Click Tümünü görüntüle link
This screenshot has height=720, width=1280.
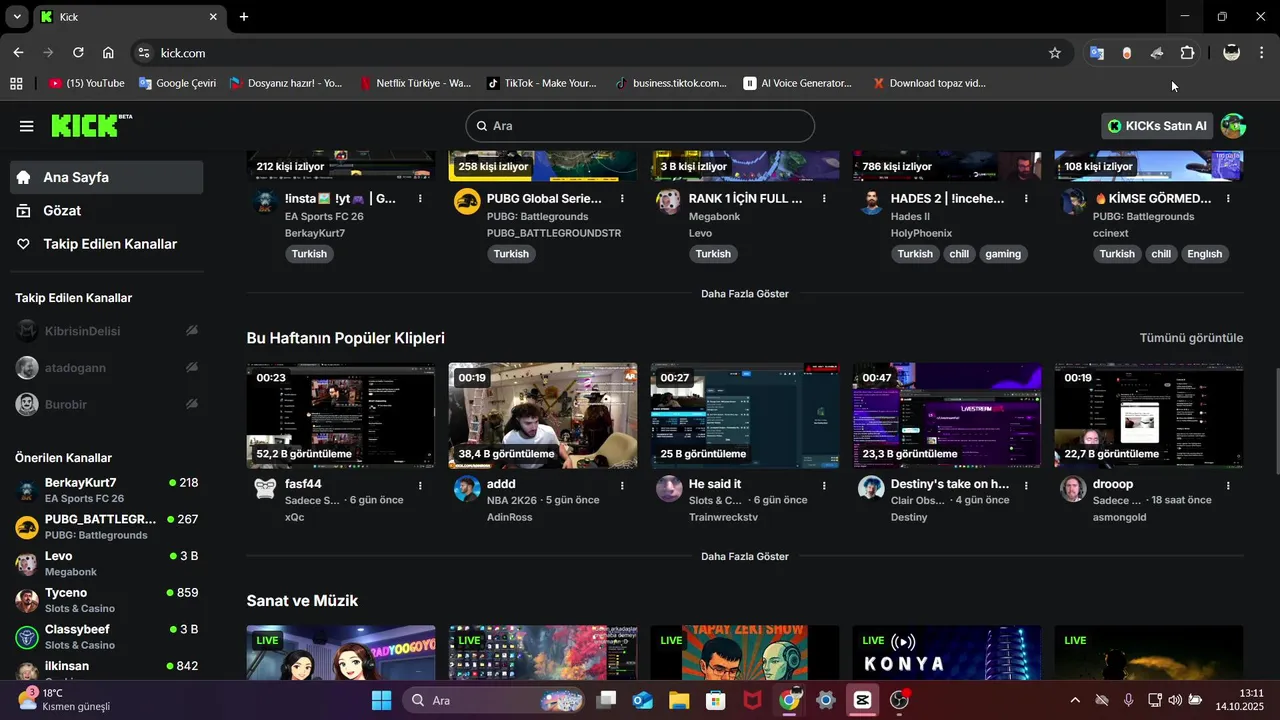[1191, 338]
